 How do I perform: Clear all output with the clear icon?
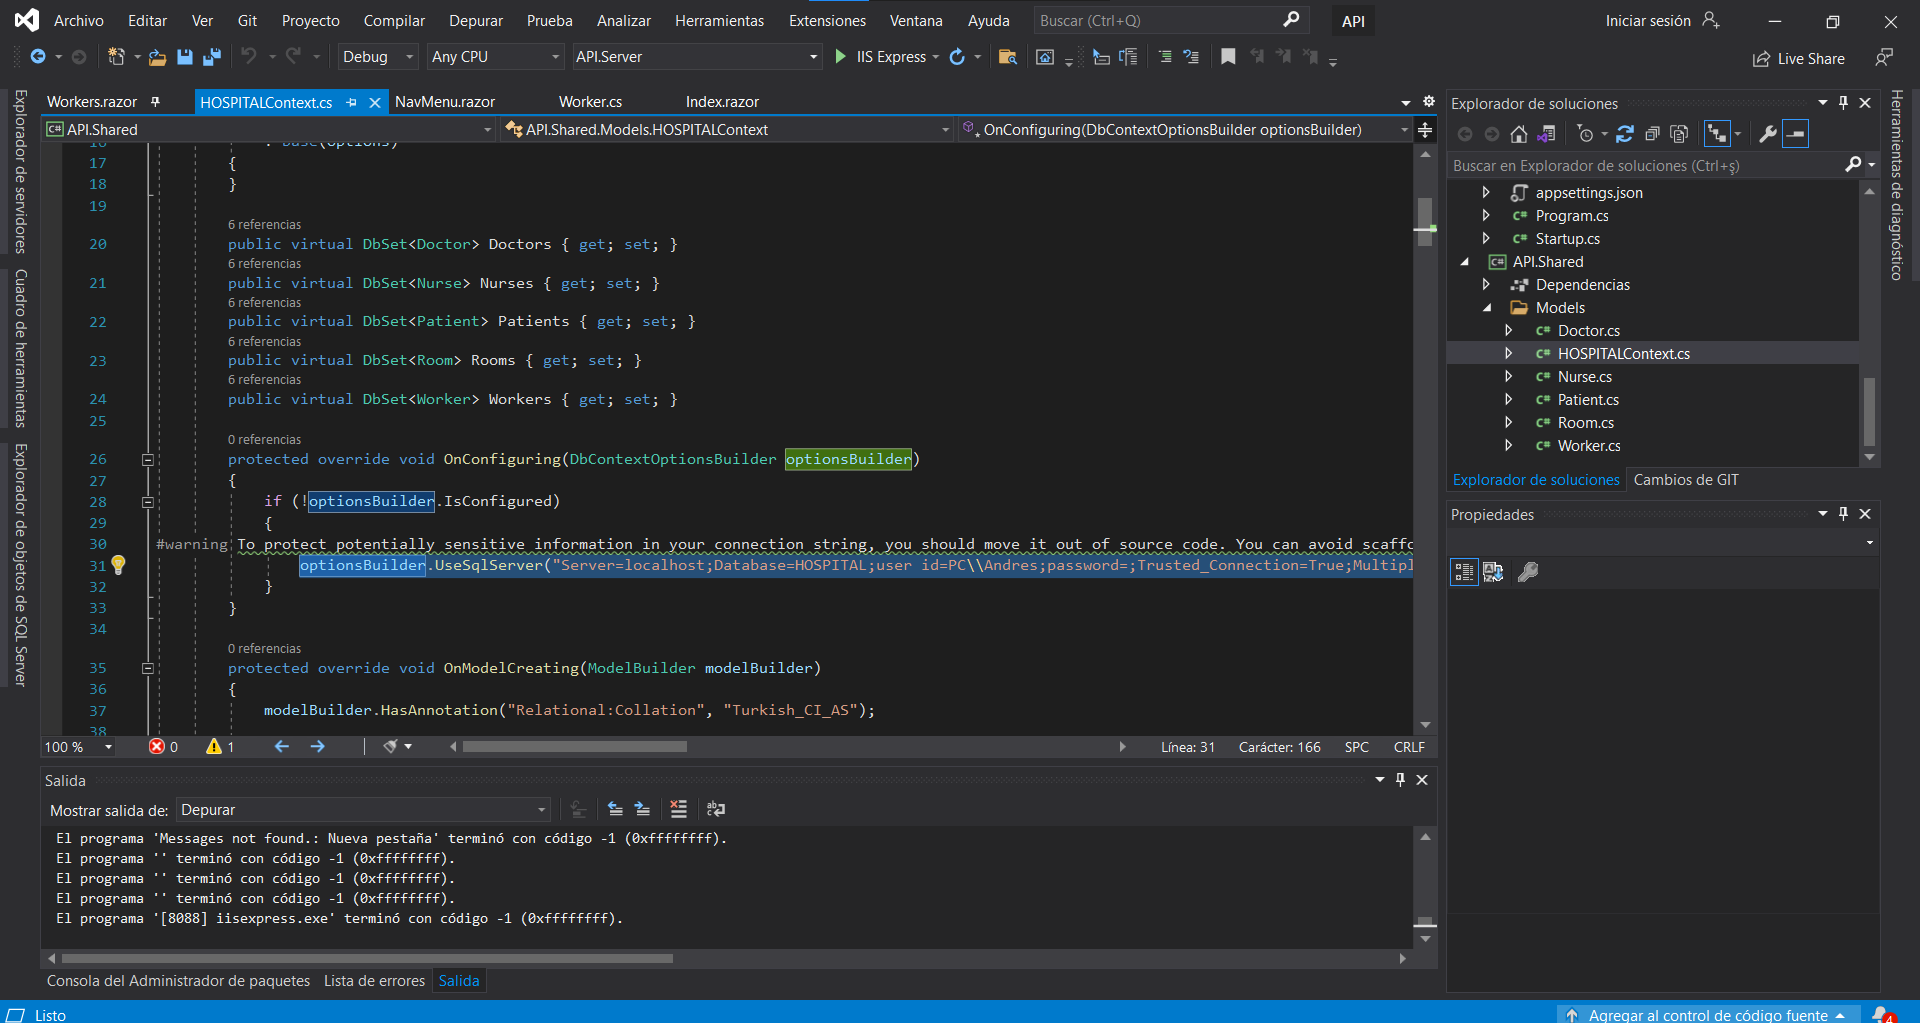click(x=678, y=809)
